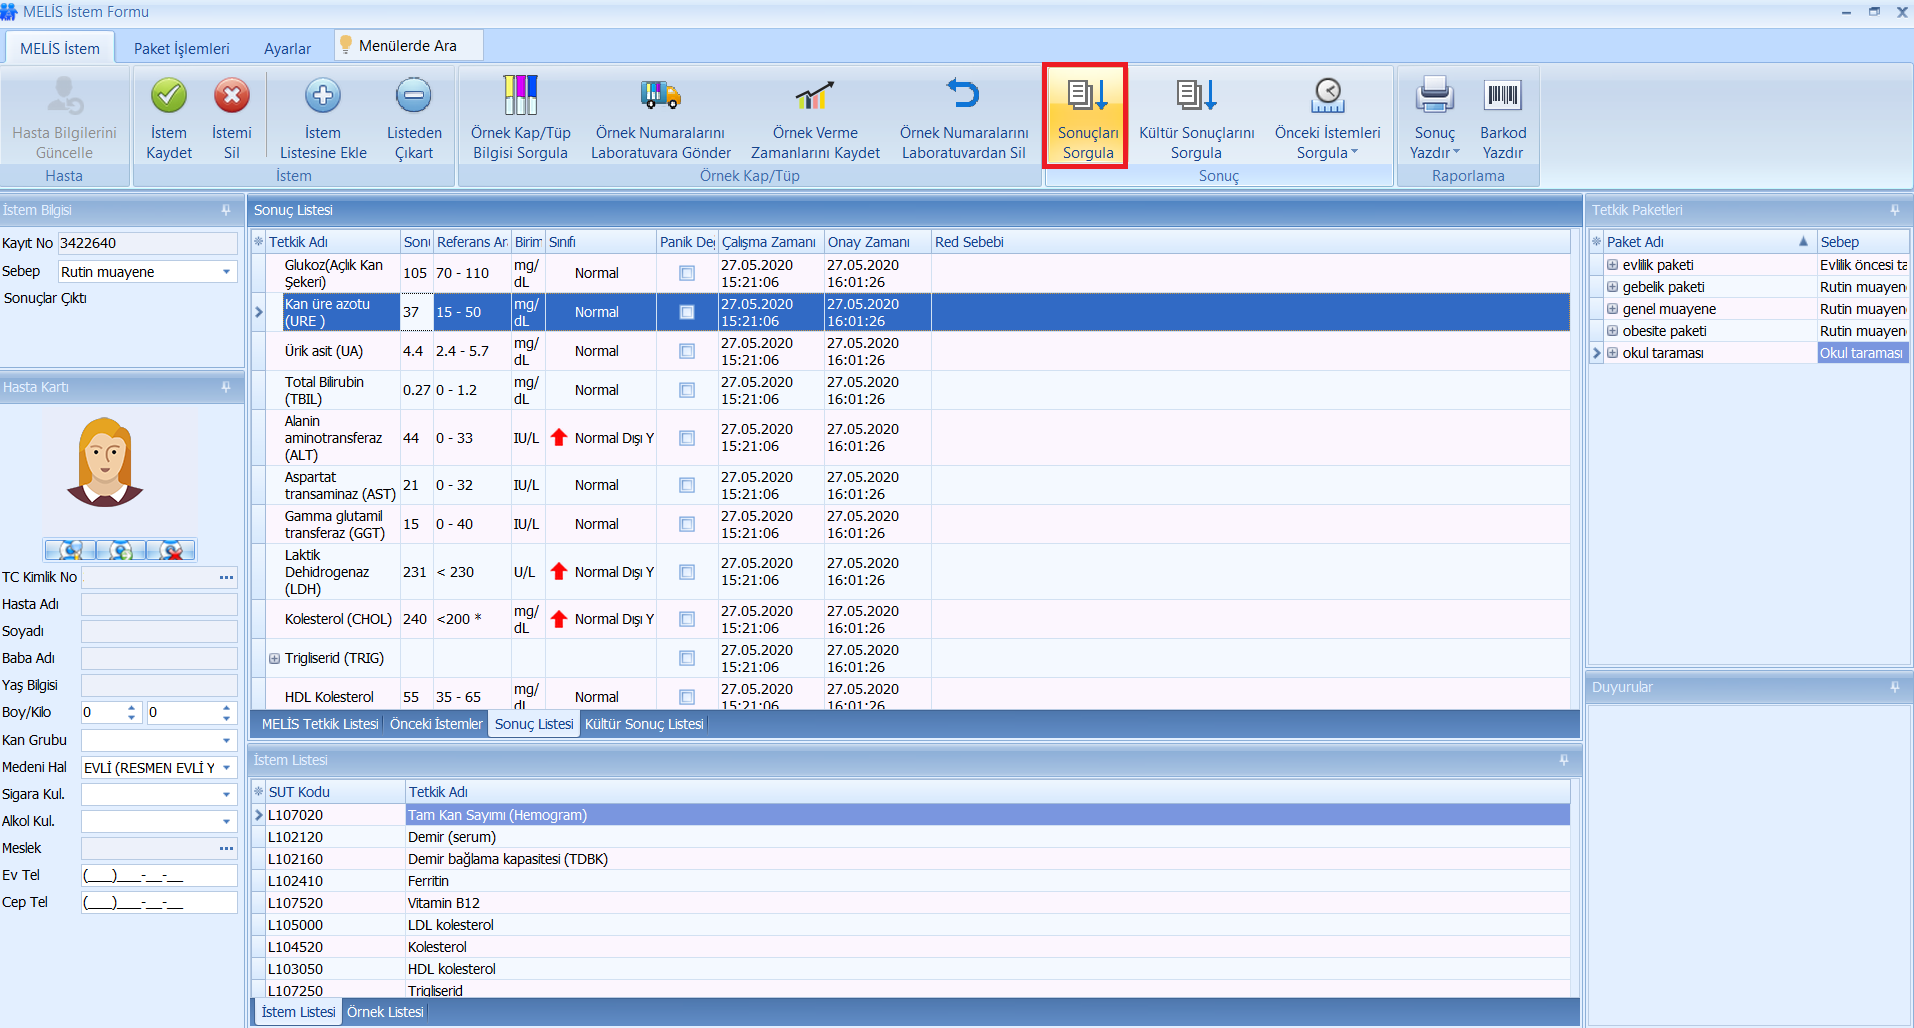Increase Boy value with stepper up
Image resolution: width=1914 pixels, height=1028 pixels.
(x=132, y=708)
